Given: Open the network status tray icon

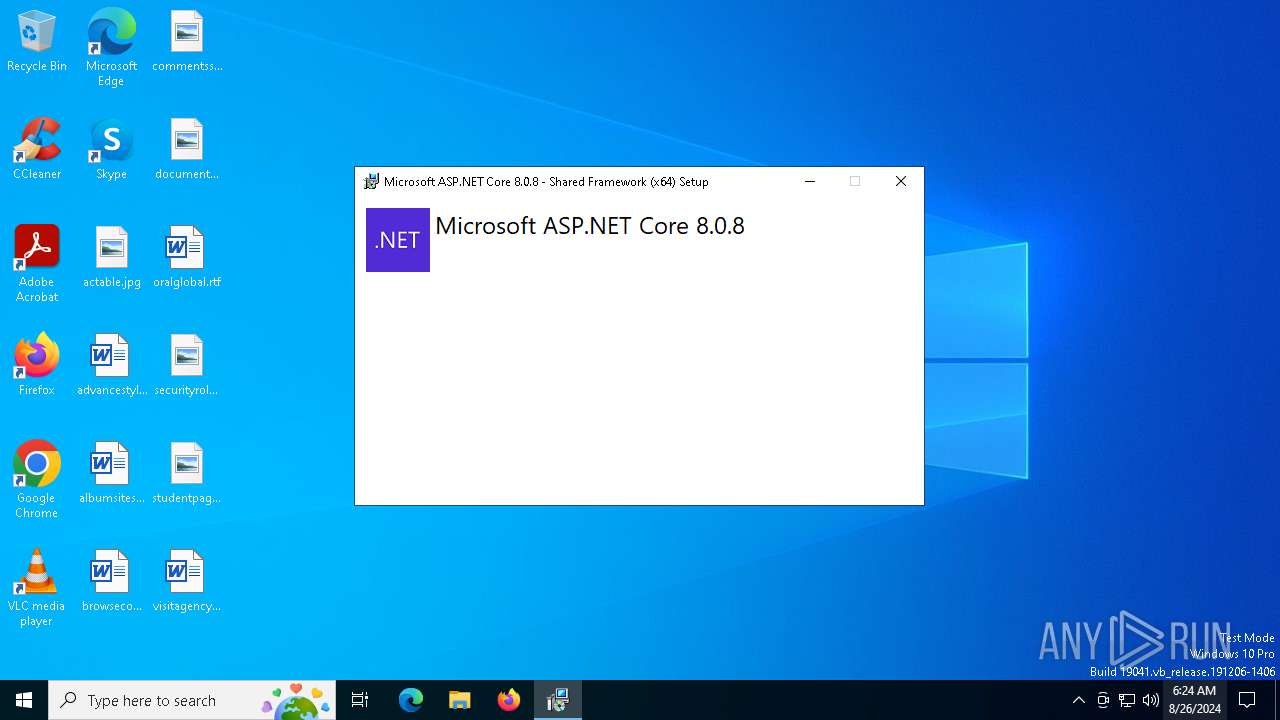Looking at the screenshot, I should point(1127,700).
